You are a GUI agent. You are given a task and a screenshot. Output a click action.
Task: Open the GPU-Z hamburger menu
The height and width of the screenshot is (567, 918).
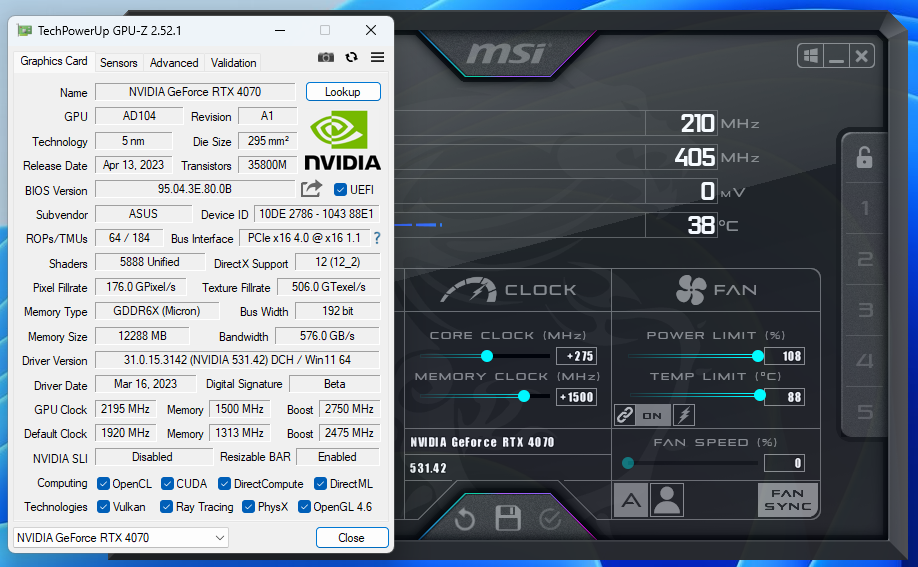pos(378,57)
